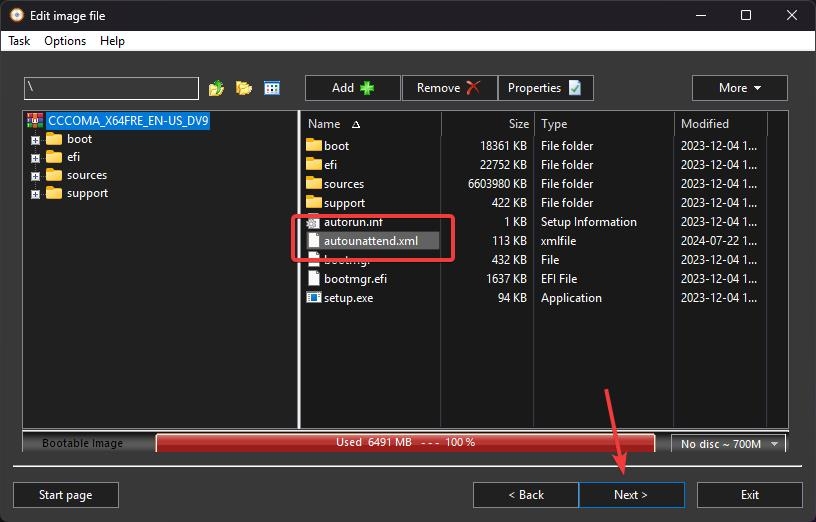Click the 6603980 KB size cell

point(497,184)
